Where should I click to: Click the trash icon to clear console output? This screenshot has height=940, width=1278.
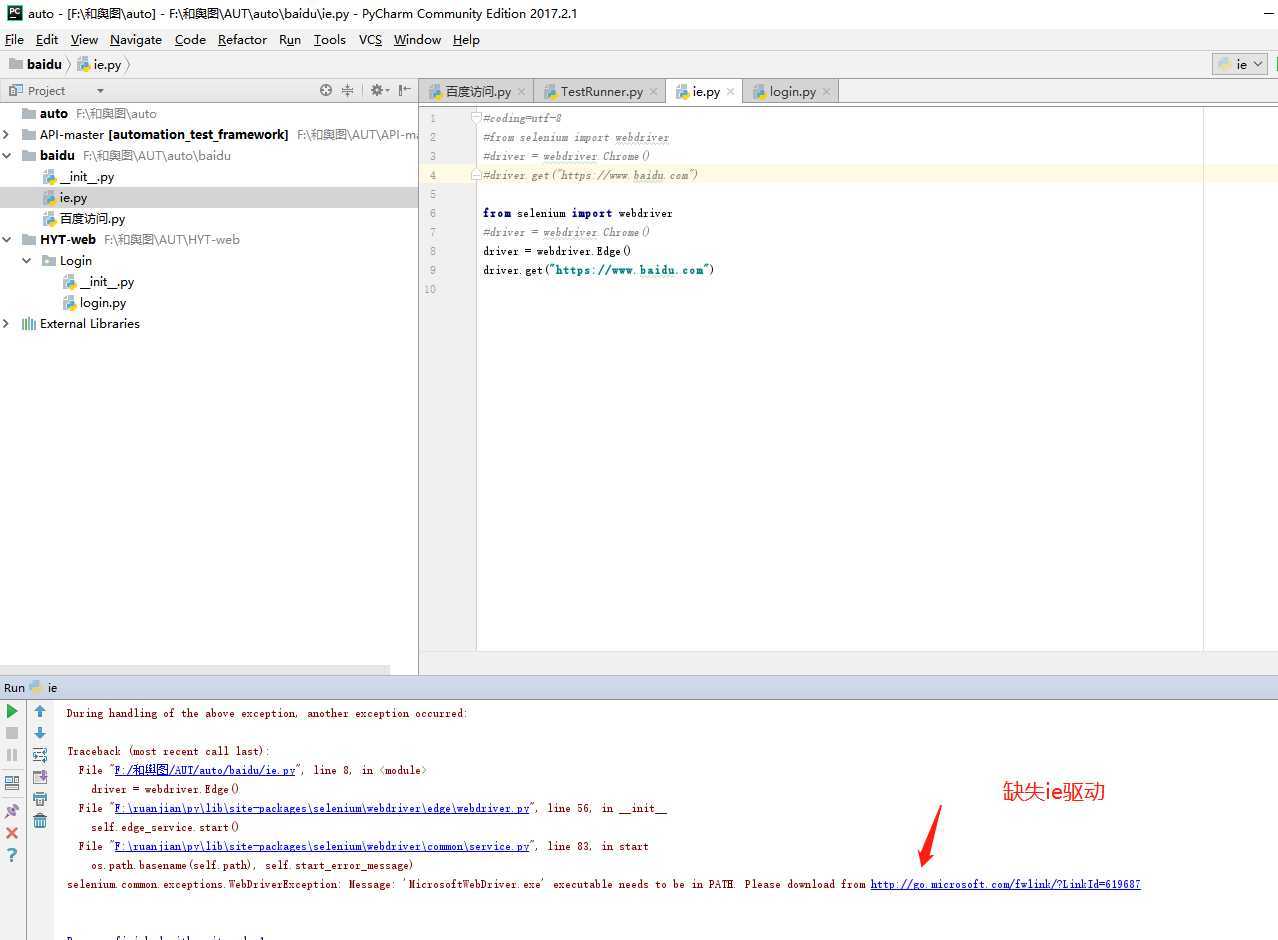point(40,821)
